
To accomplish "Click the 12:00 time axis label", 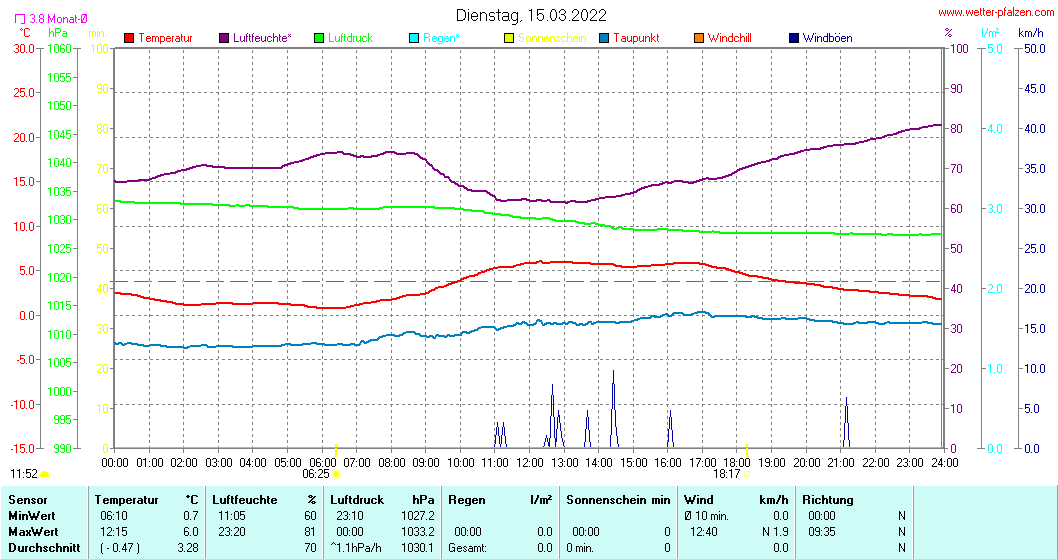I will click(x=530, y=462).
